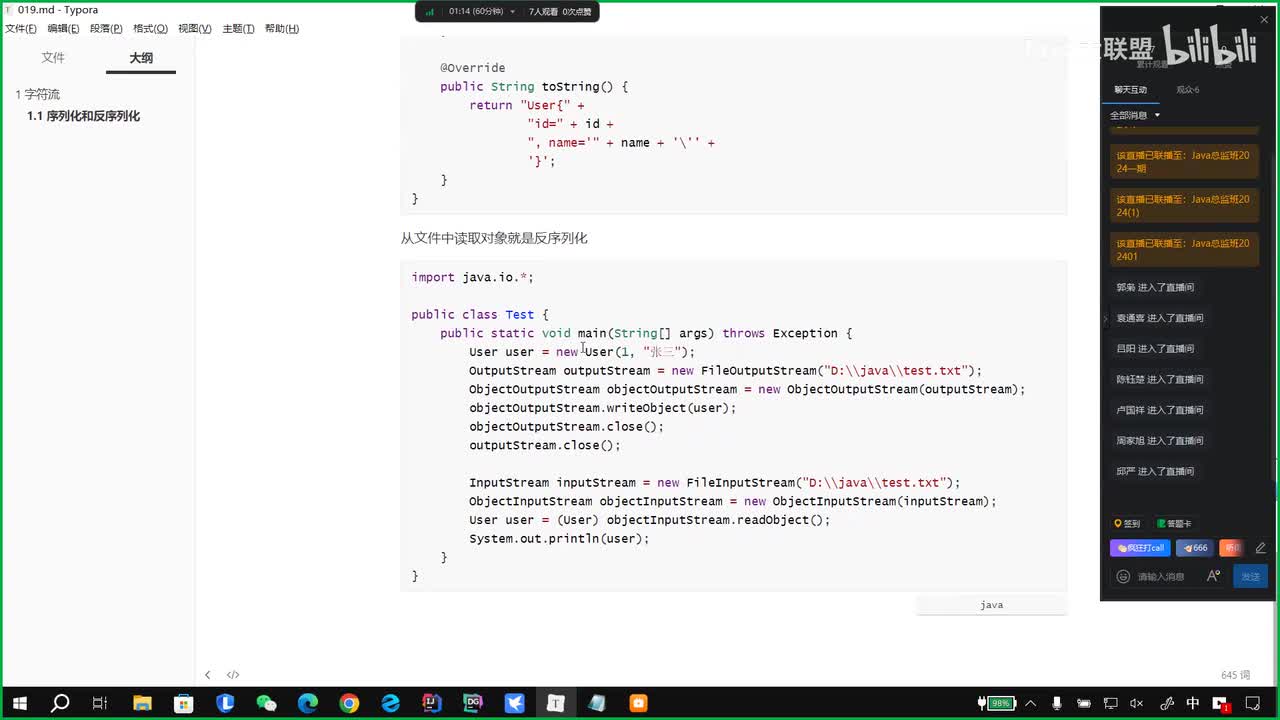Open the 答题卡 button in chat panel
This screenshot has height=720, width=1280.
pos(1174,524)
